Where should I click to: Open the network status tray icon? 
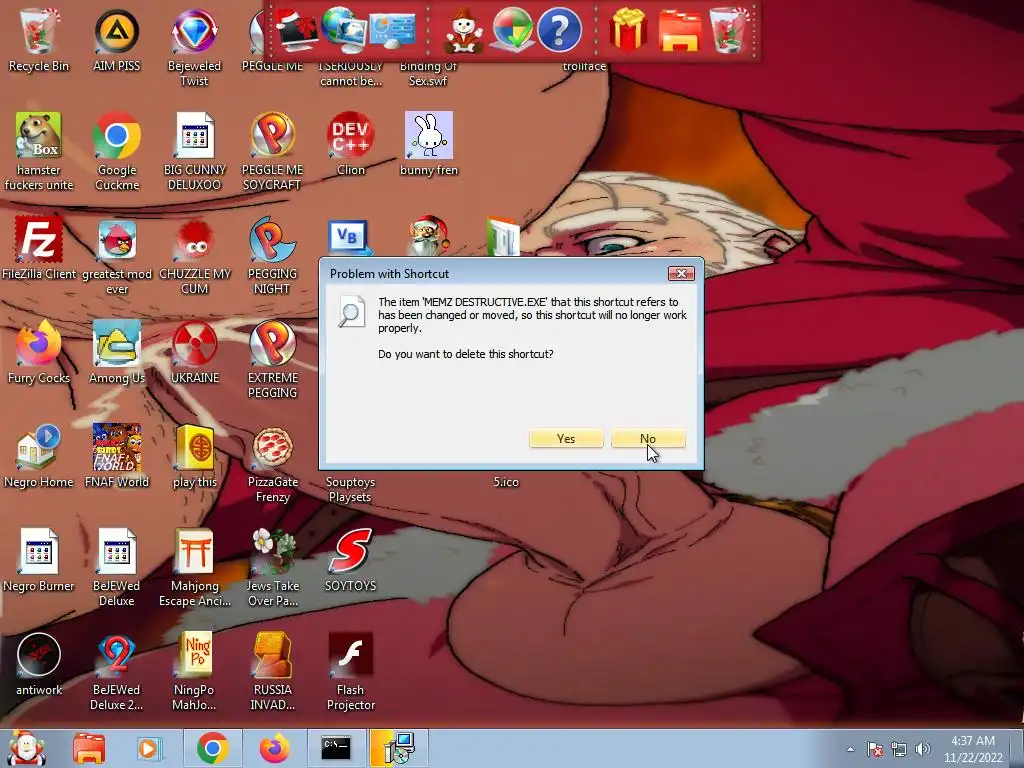[x=899, y=749]
